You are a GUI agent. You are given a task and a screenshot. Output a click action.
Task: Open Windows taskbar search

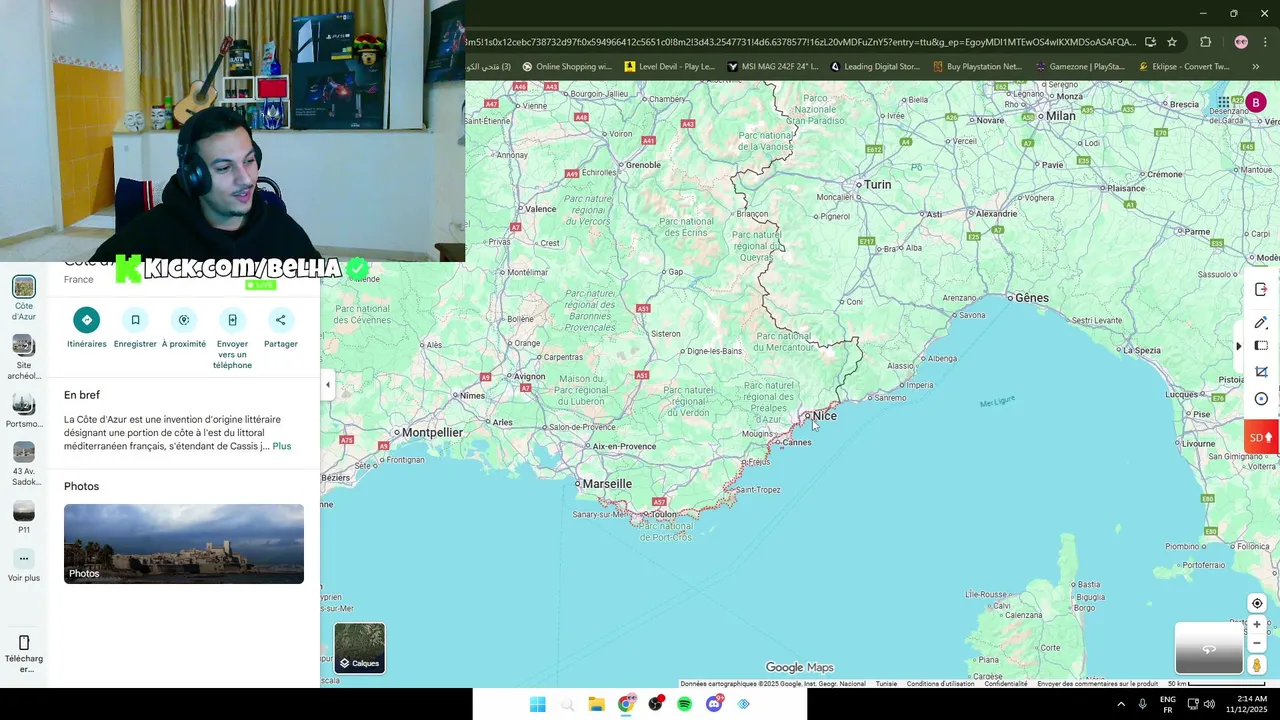click(567, 704)
